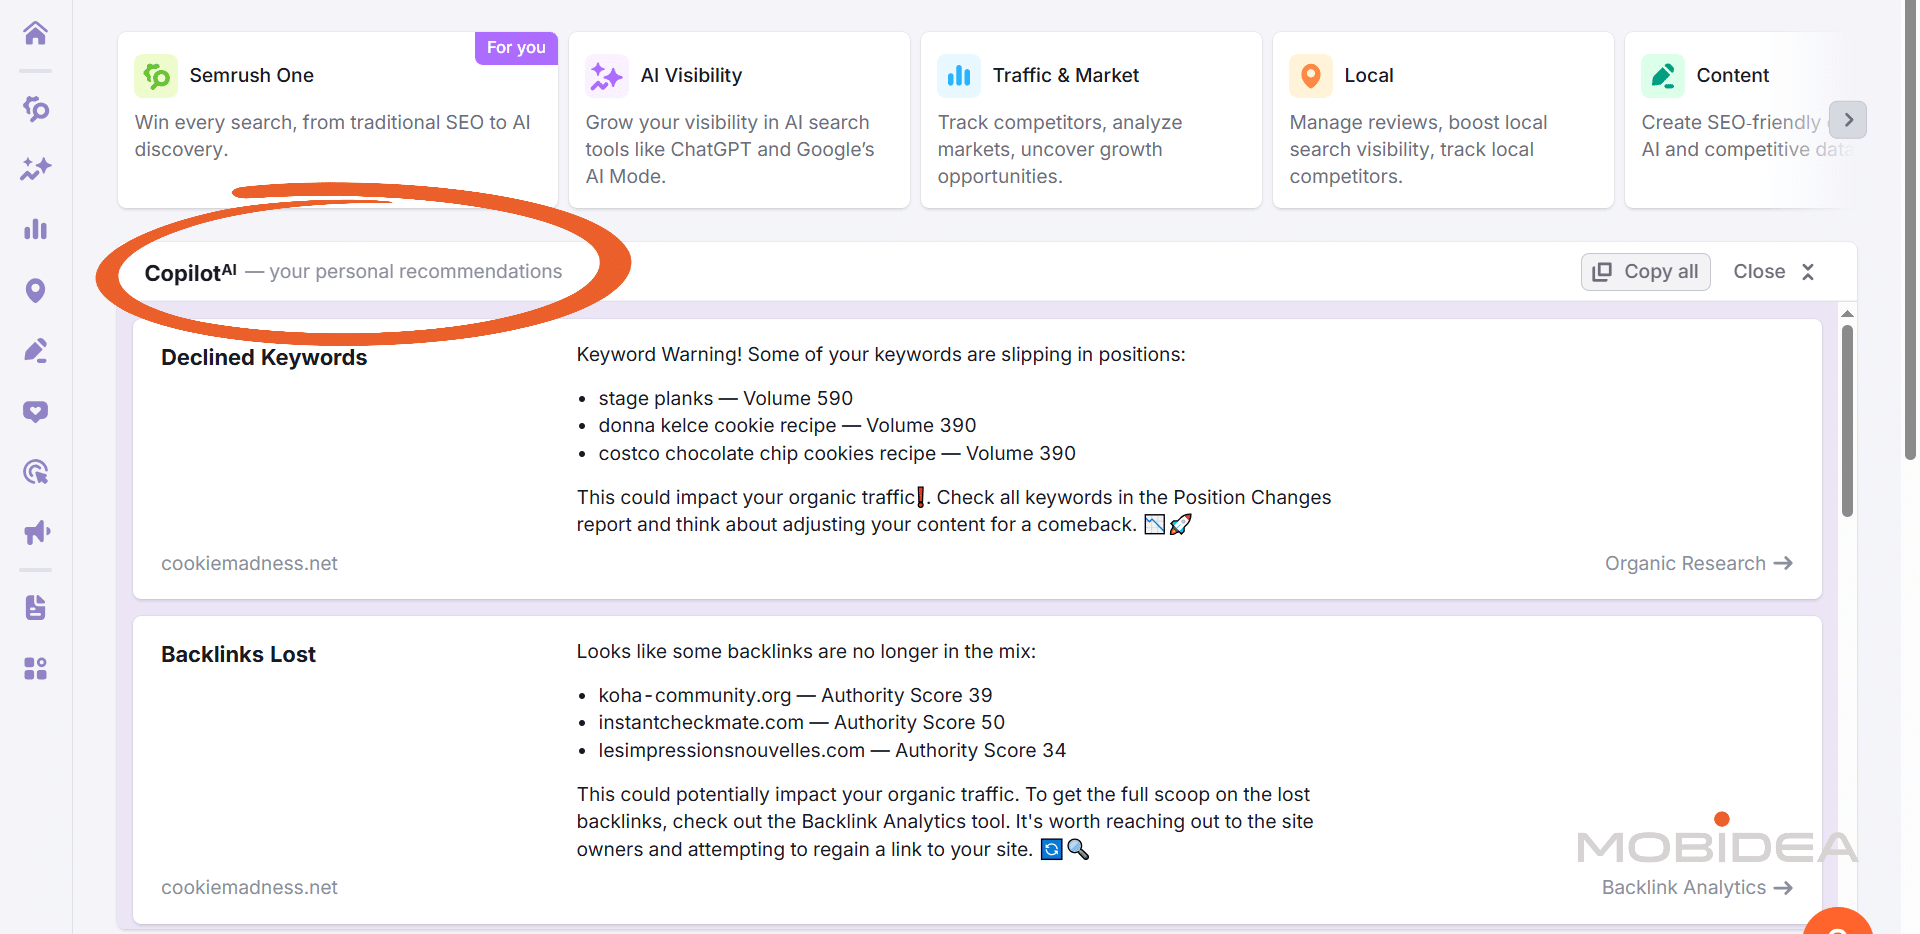Open the Home dashboard from the sidebar
The height and width of the screenshot is (934, 1920).
click(x=35, y=33)
